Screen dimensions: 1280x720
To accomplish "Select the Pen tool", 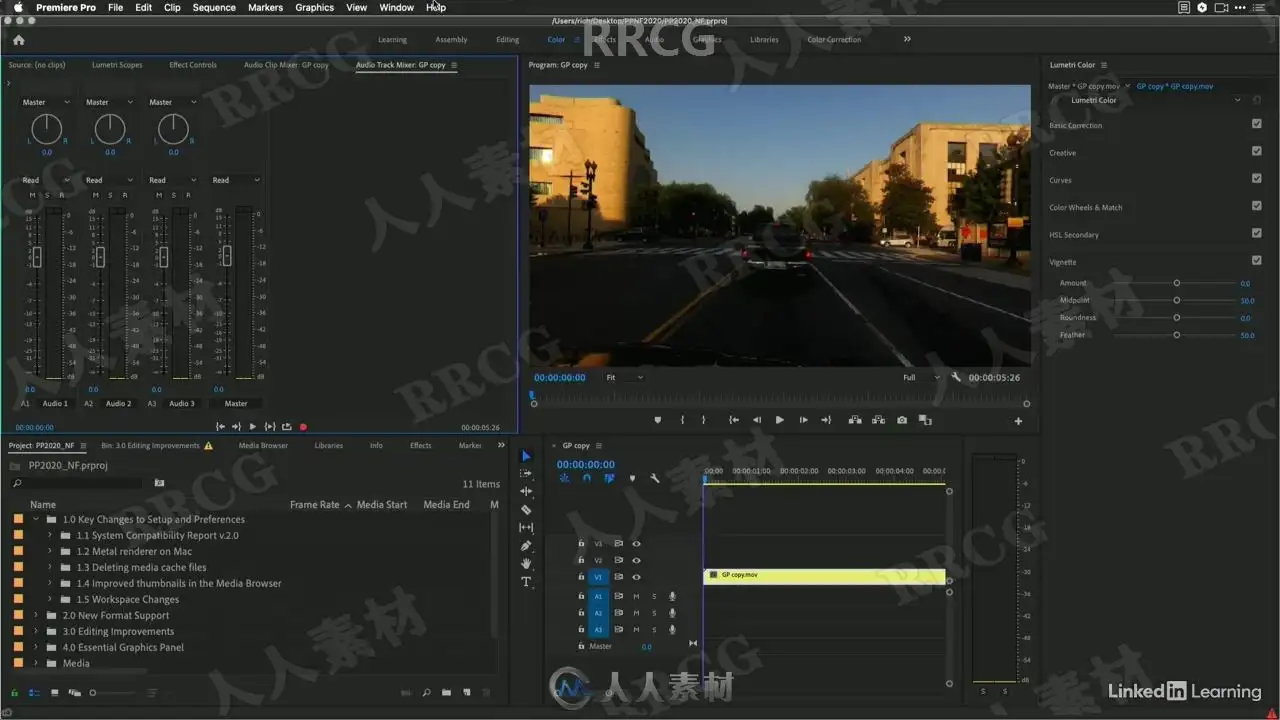I will [x=526, y=546].
